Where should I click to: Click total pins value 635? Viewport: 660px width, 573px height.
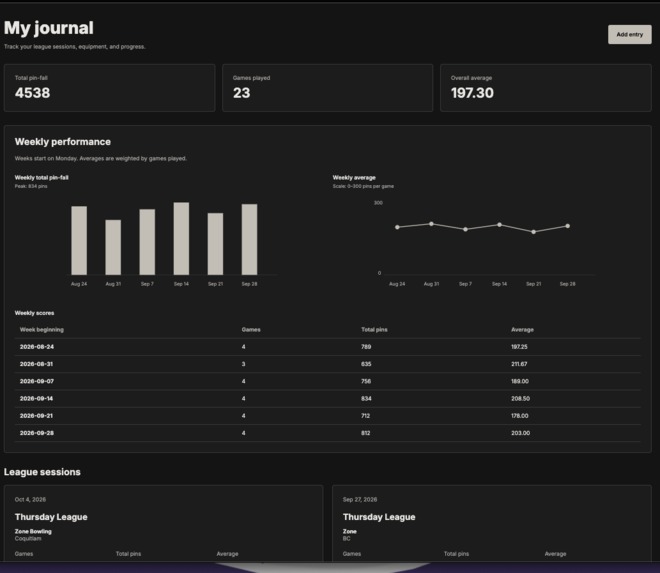(366, 364)
